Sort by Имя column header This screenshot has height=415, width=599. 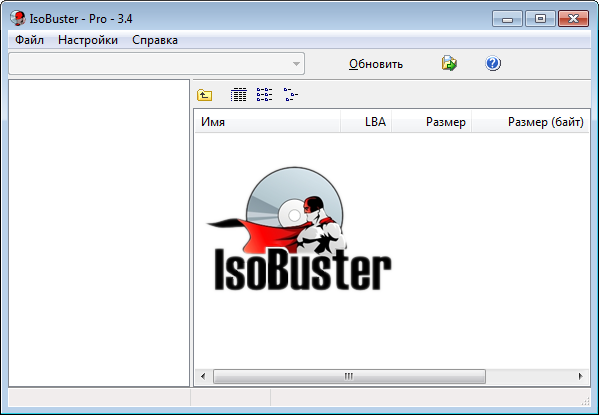pos(268,122)
